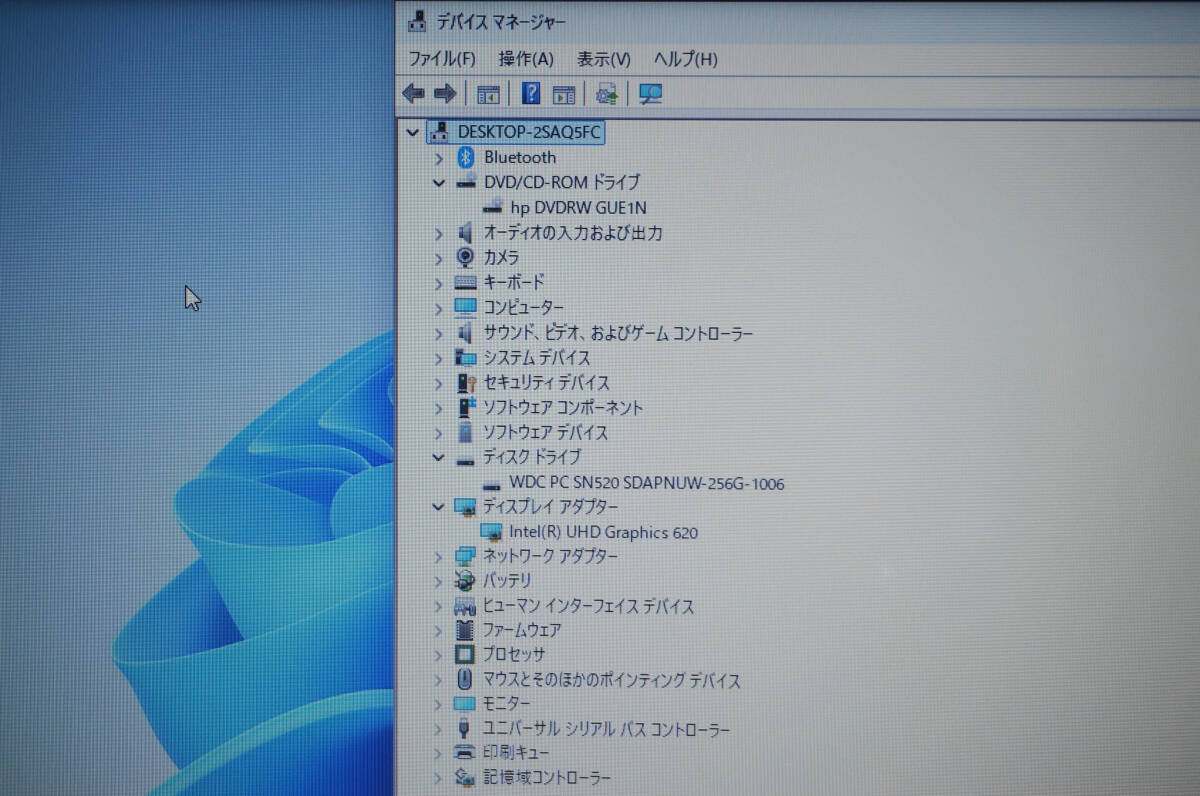Click the Bluetooth category icon
The width and height of the screenshot is (1200, 796).
(x=465, y=157)
